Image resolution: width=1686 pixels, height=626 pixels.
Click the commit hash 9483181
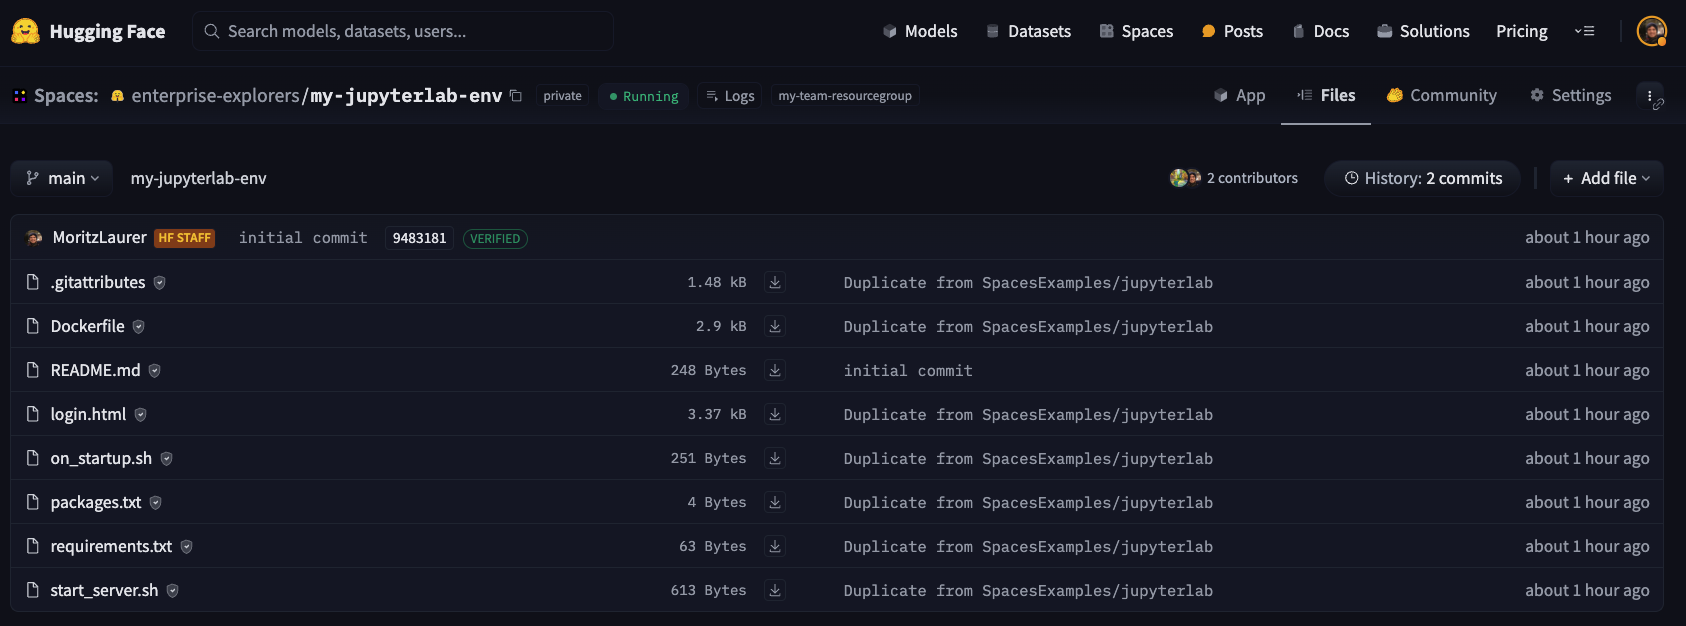click(x=419, y=239)
